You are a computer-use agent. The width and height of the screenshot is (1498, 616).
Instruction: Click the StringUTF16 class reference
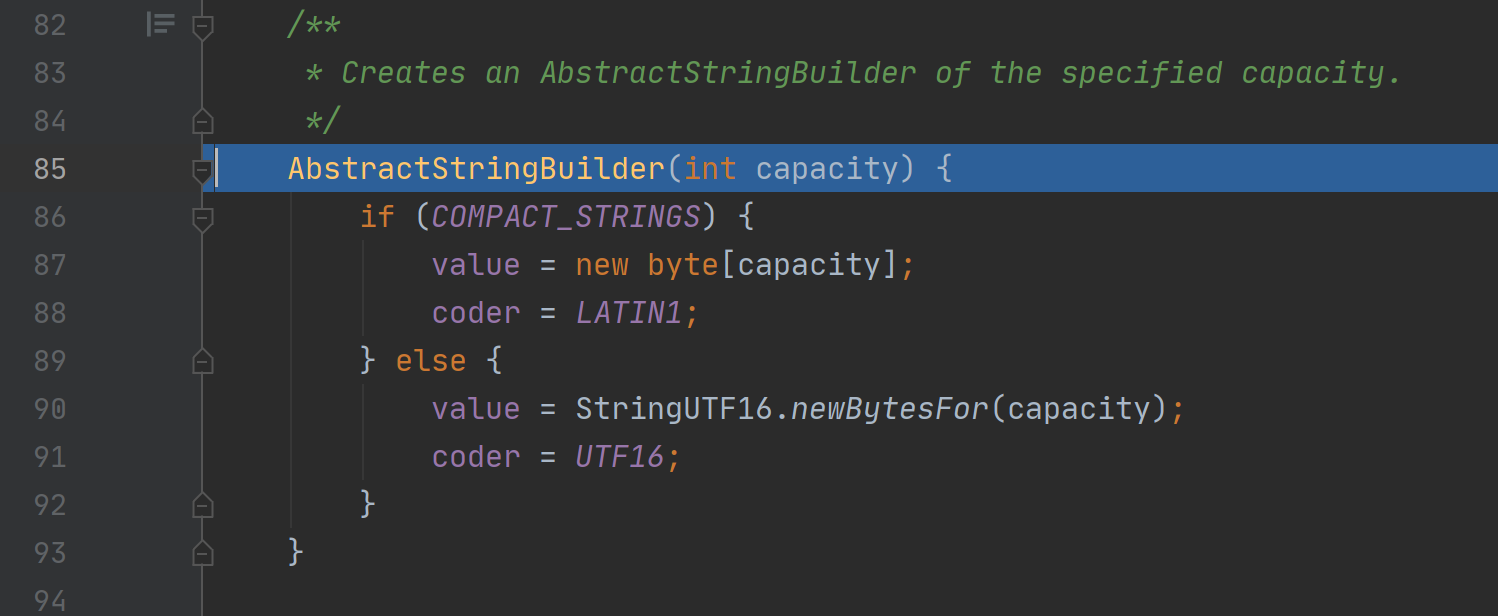pos(674,409)
